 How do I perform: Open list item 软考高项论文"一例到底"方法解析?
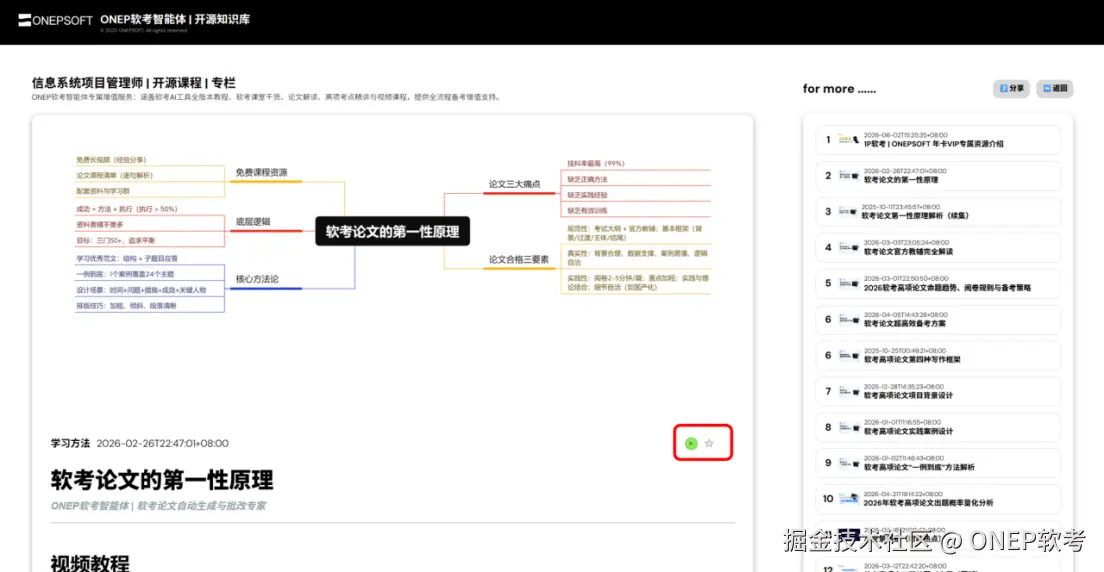(x=938, y=463)
